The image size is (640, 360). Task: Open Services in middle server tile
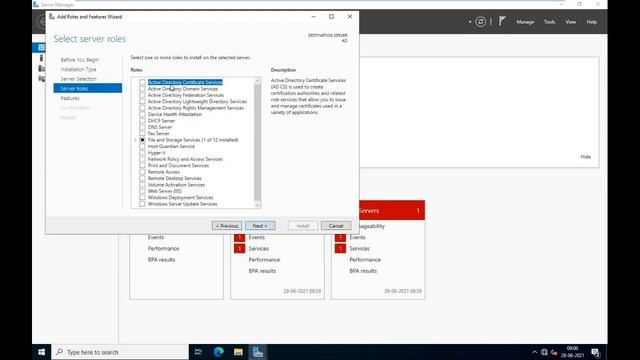click(258, 249)
